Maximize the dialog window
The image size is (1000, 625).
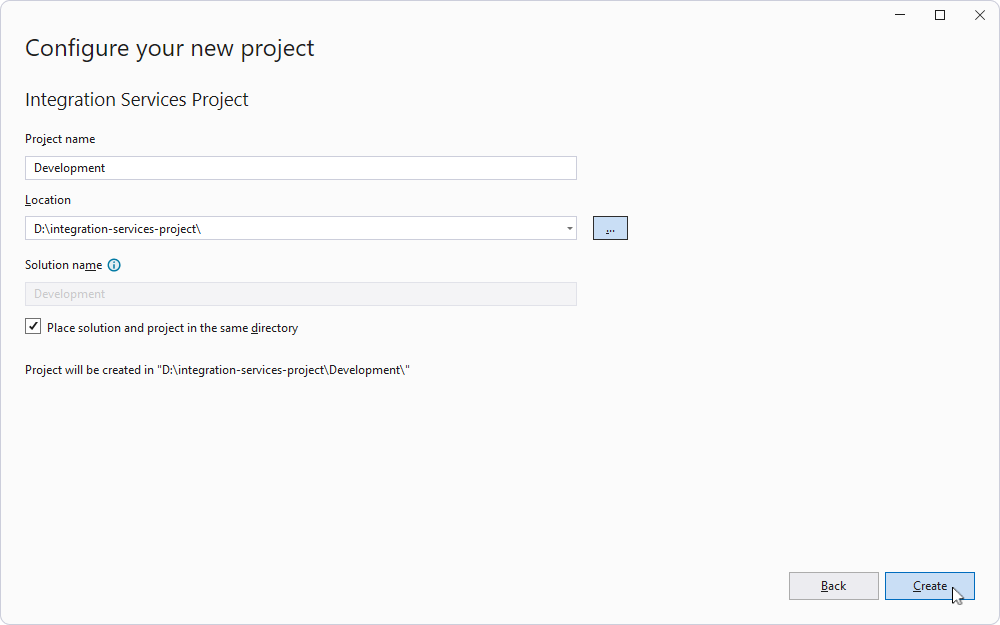pyautogui.click(x=939, y=15)
